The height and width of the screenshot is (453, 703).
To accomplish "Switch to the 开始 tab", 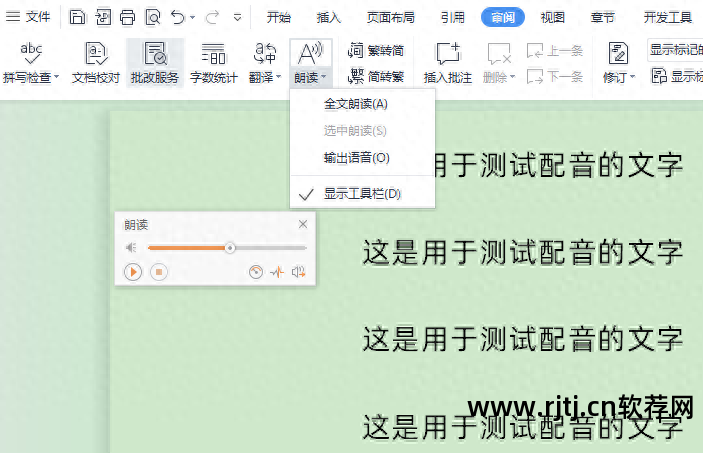I will [x=279, y=17].
